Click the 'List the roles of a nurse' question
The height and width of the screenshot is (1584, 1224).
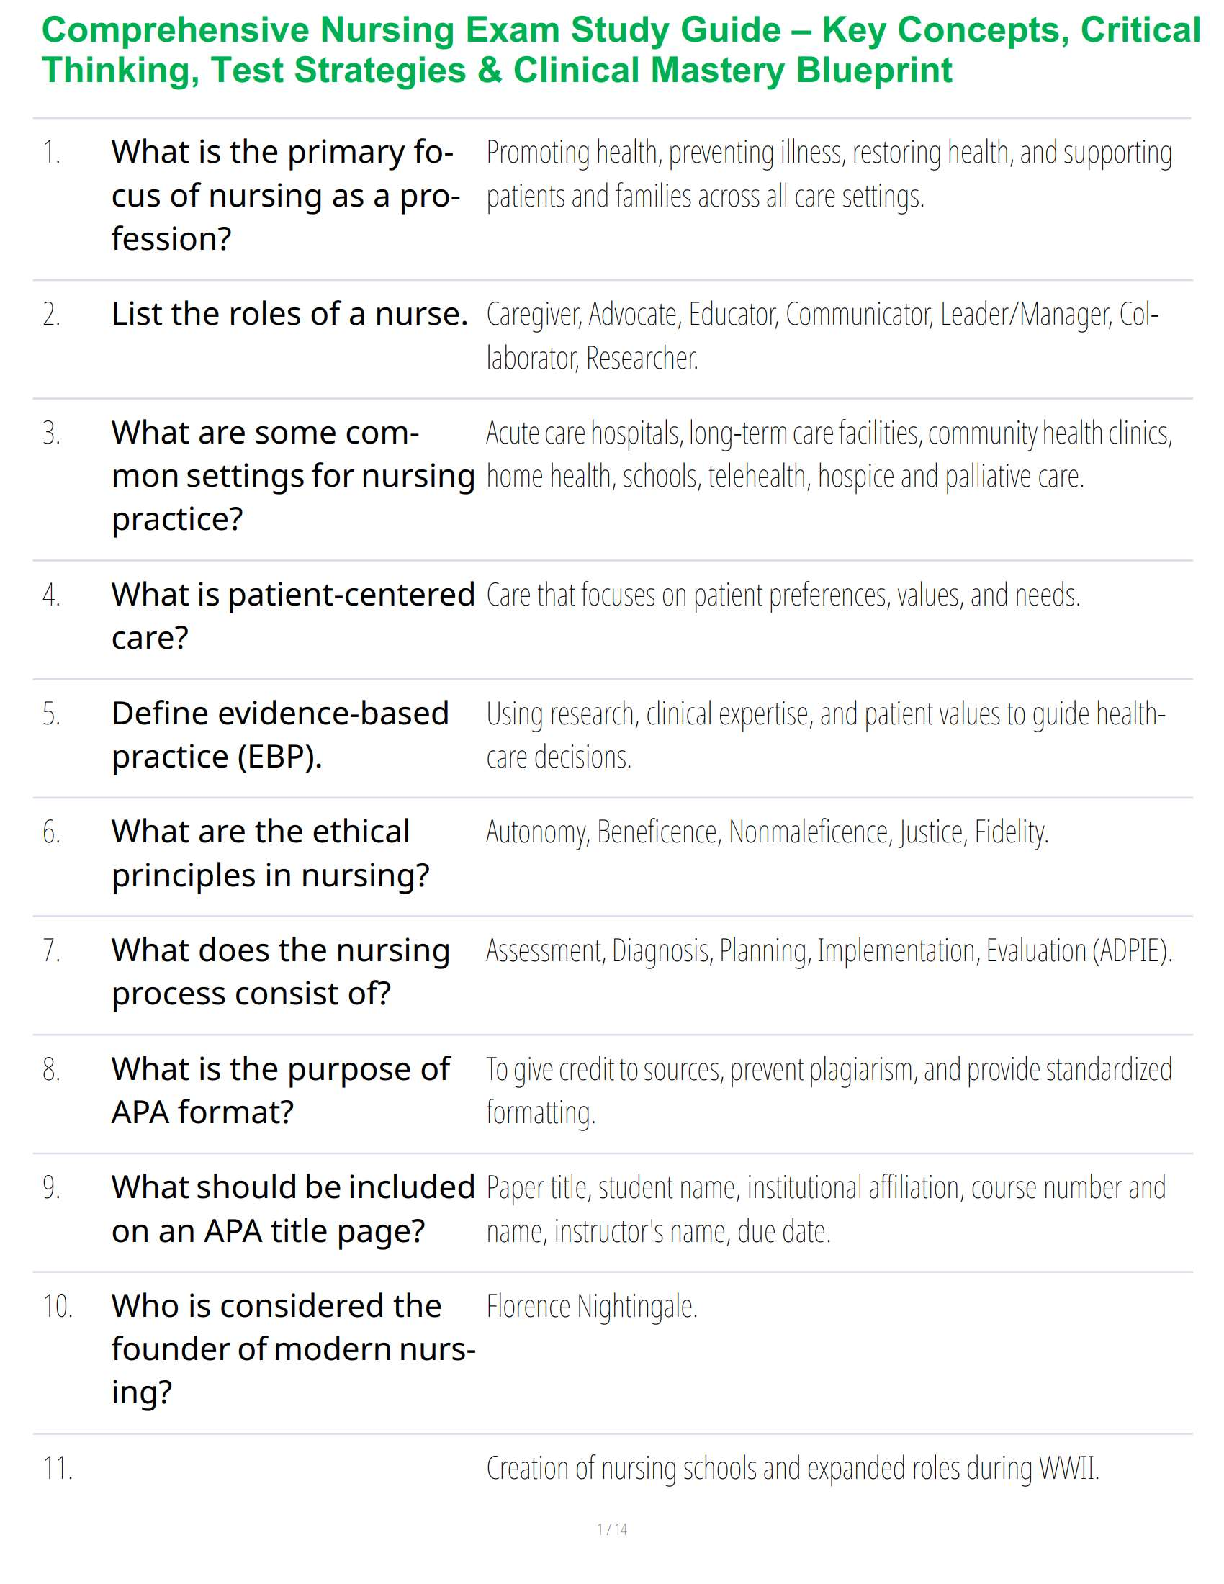point(289,314)
